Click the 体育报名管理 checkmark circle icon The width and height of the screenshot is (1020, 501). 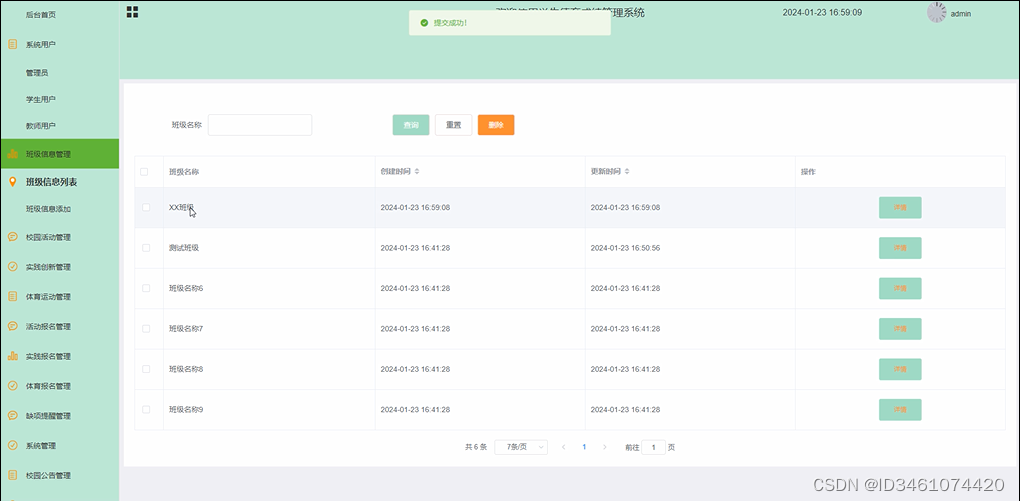click(12, 386)
